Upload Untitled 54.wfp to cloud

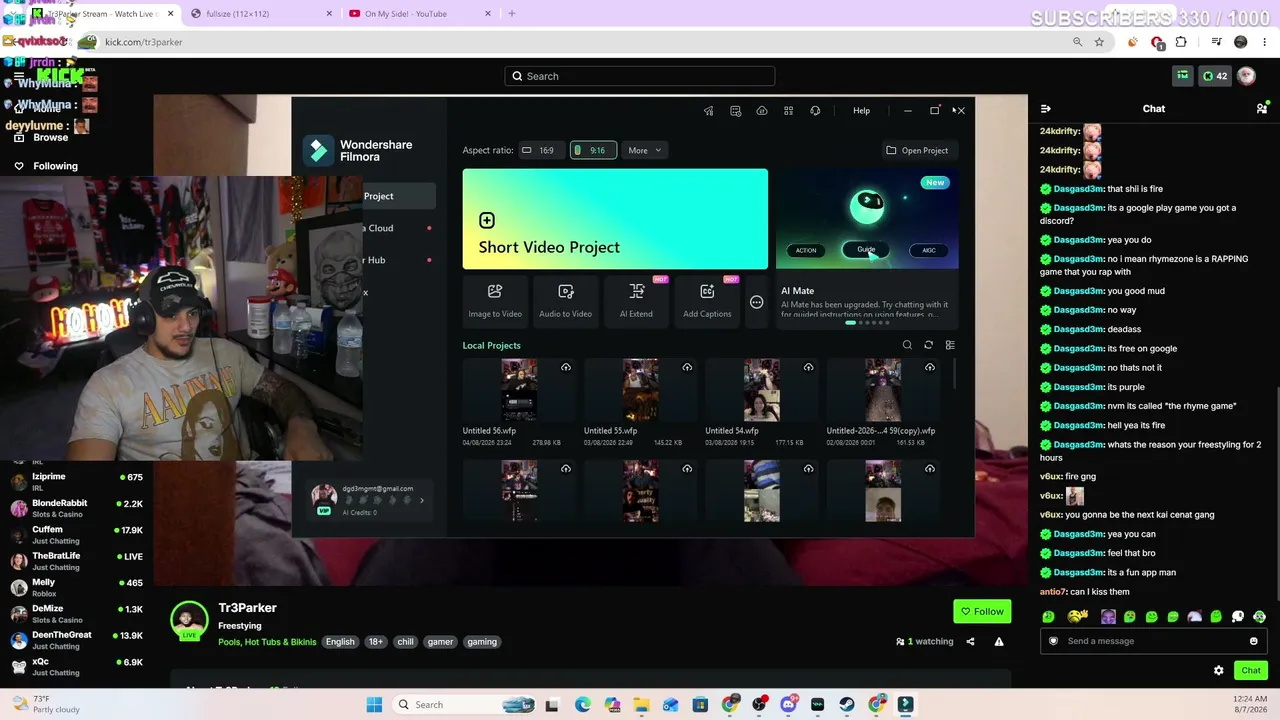808,368
